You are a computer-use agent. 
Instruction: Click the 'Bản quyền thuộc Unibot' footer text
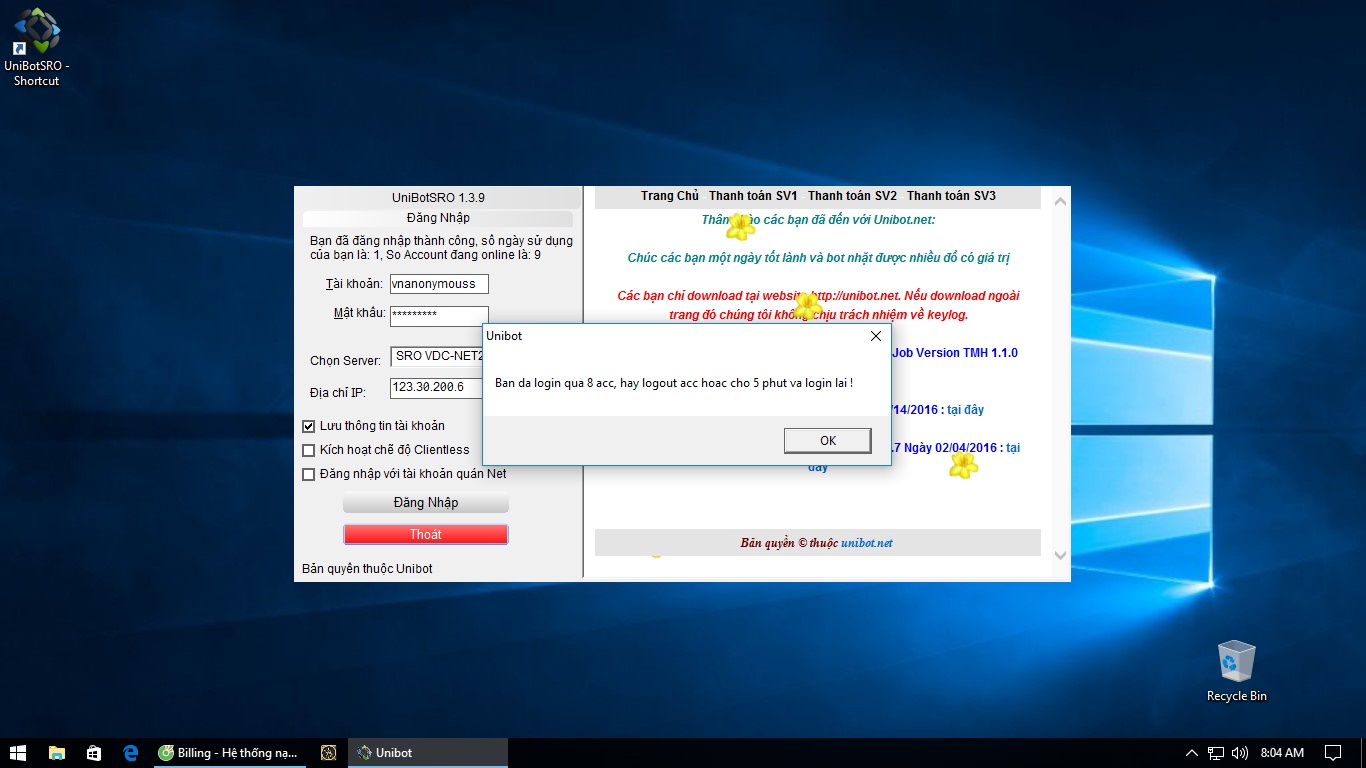tap(367, 569)
